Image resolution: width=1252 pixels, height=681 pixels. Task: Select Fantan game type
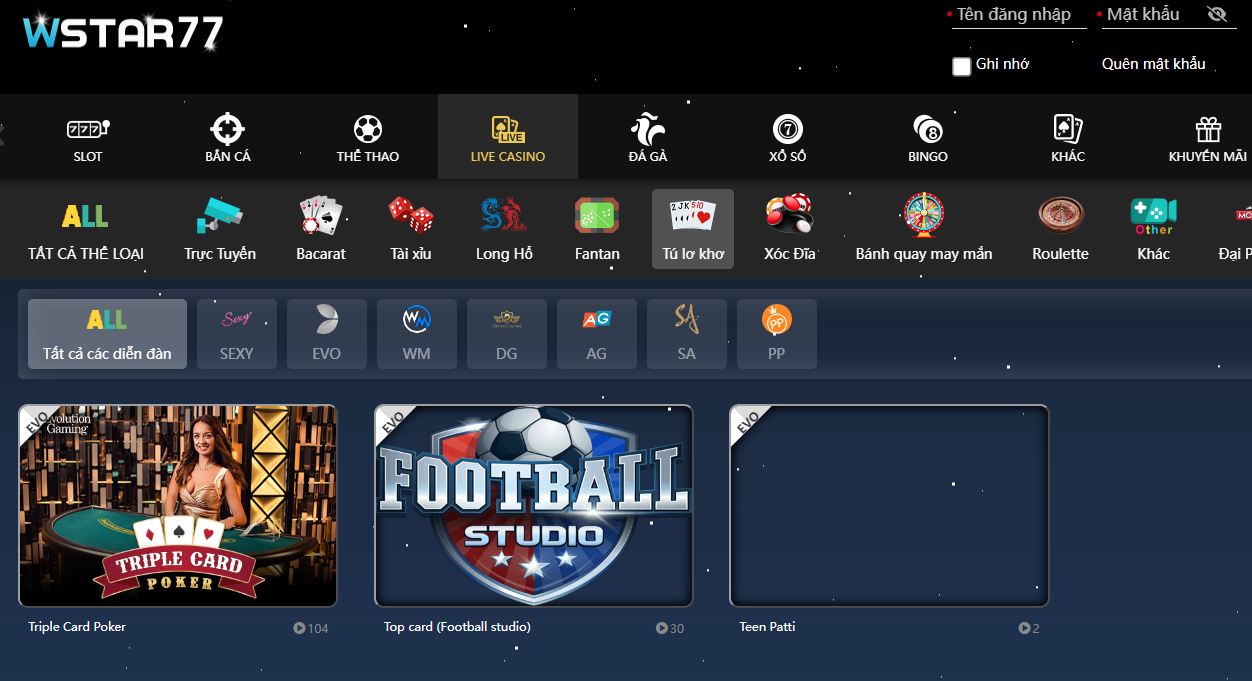click(x=597, y=229)
